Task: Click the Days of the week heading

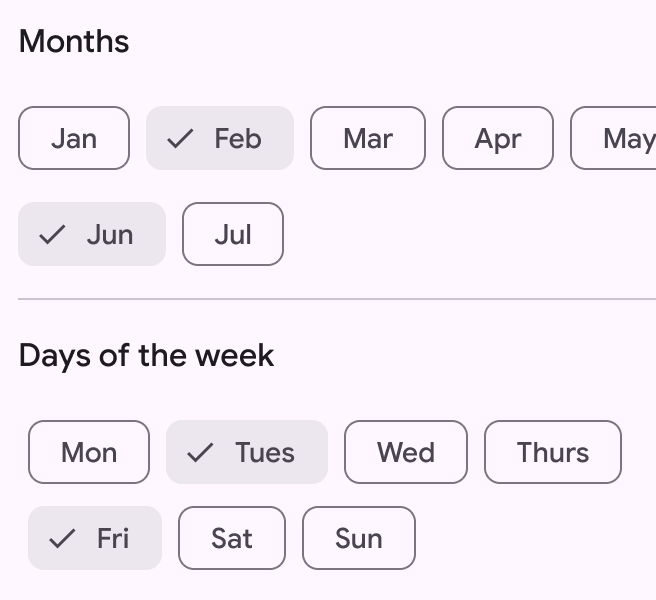Action: (x=146, y=356)
